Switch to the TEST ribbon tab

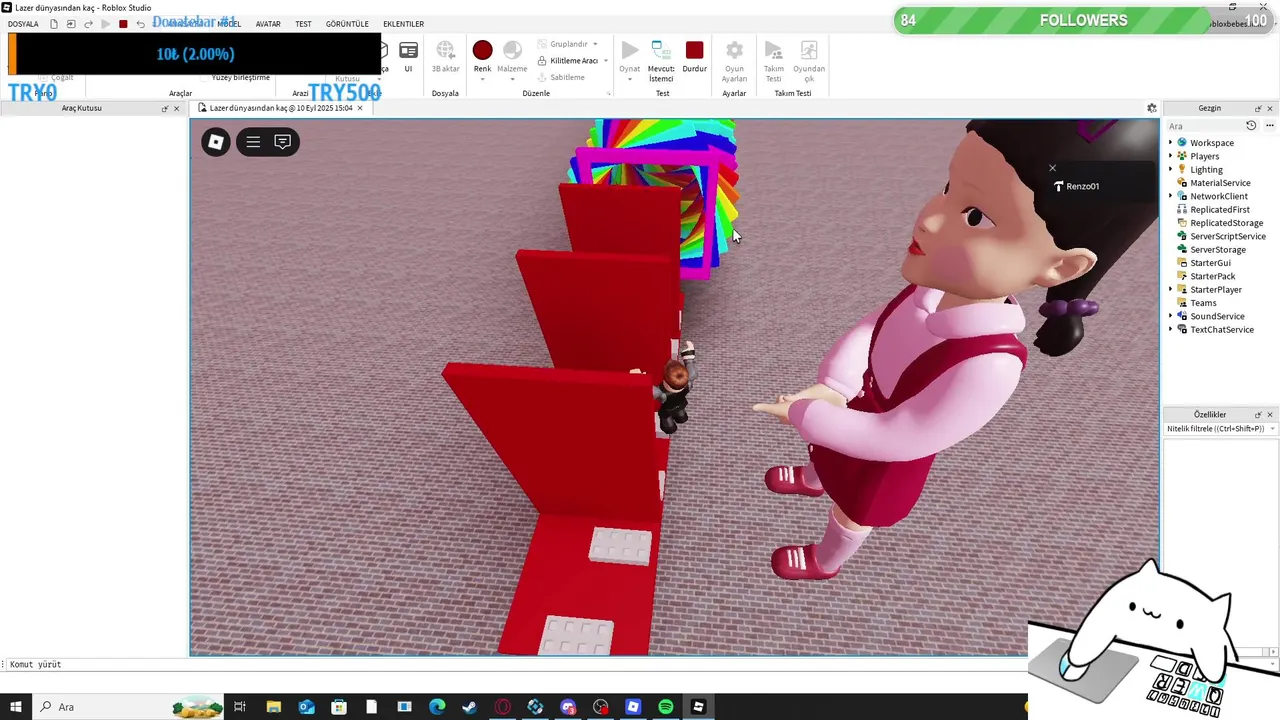(x=303, y=24)
